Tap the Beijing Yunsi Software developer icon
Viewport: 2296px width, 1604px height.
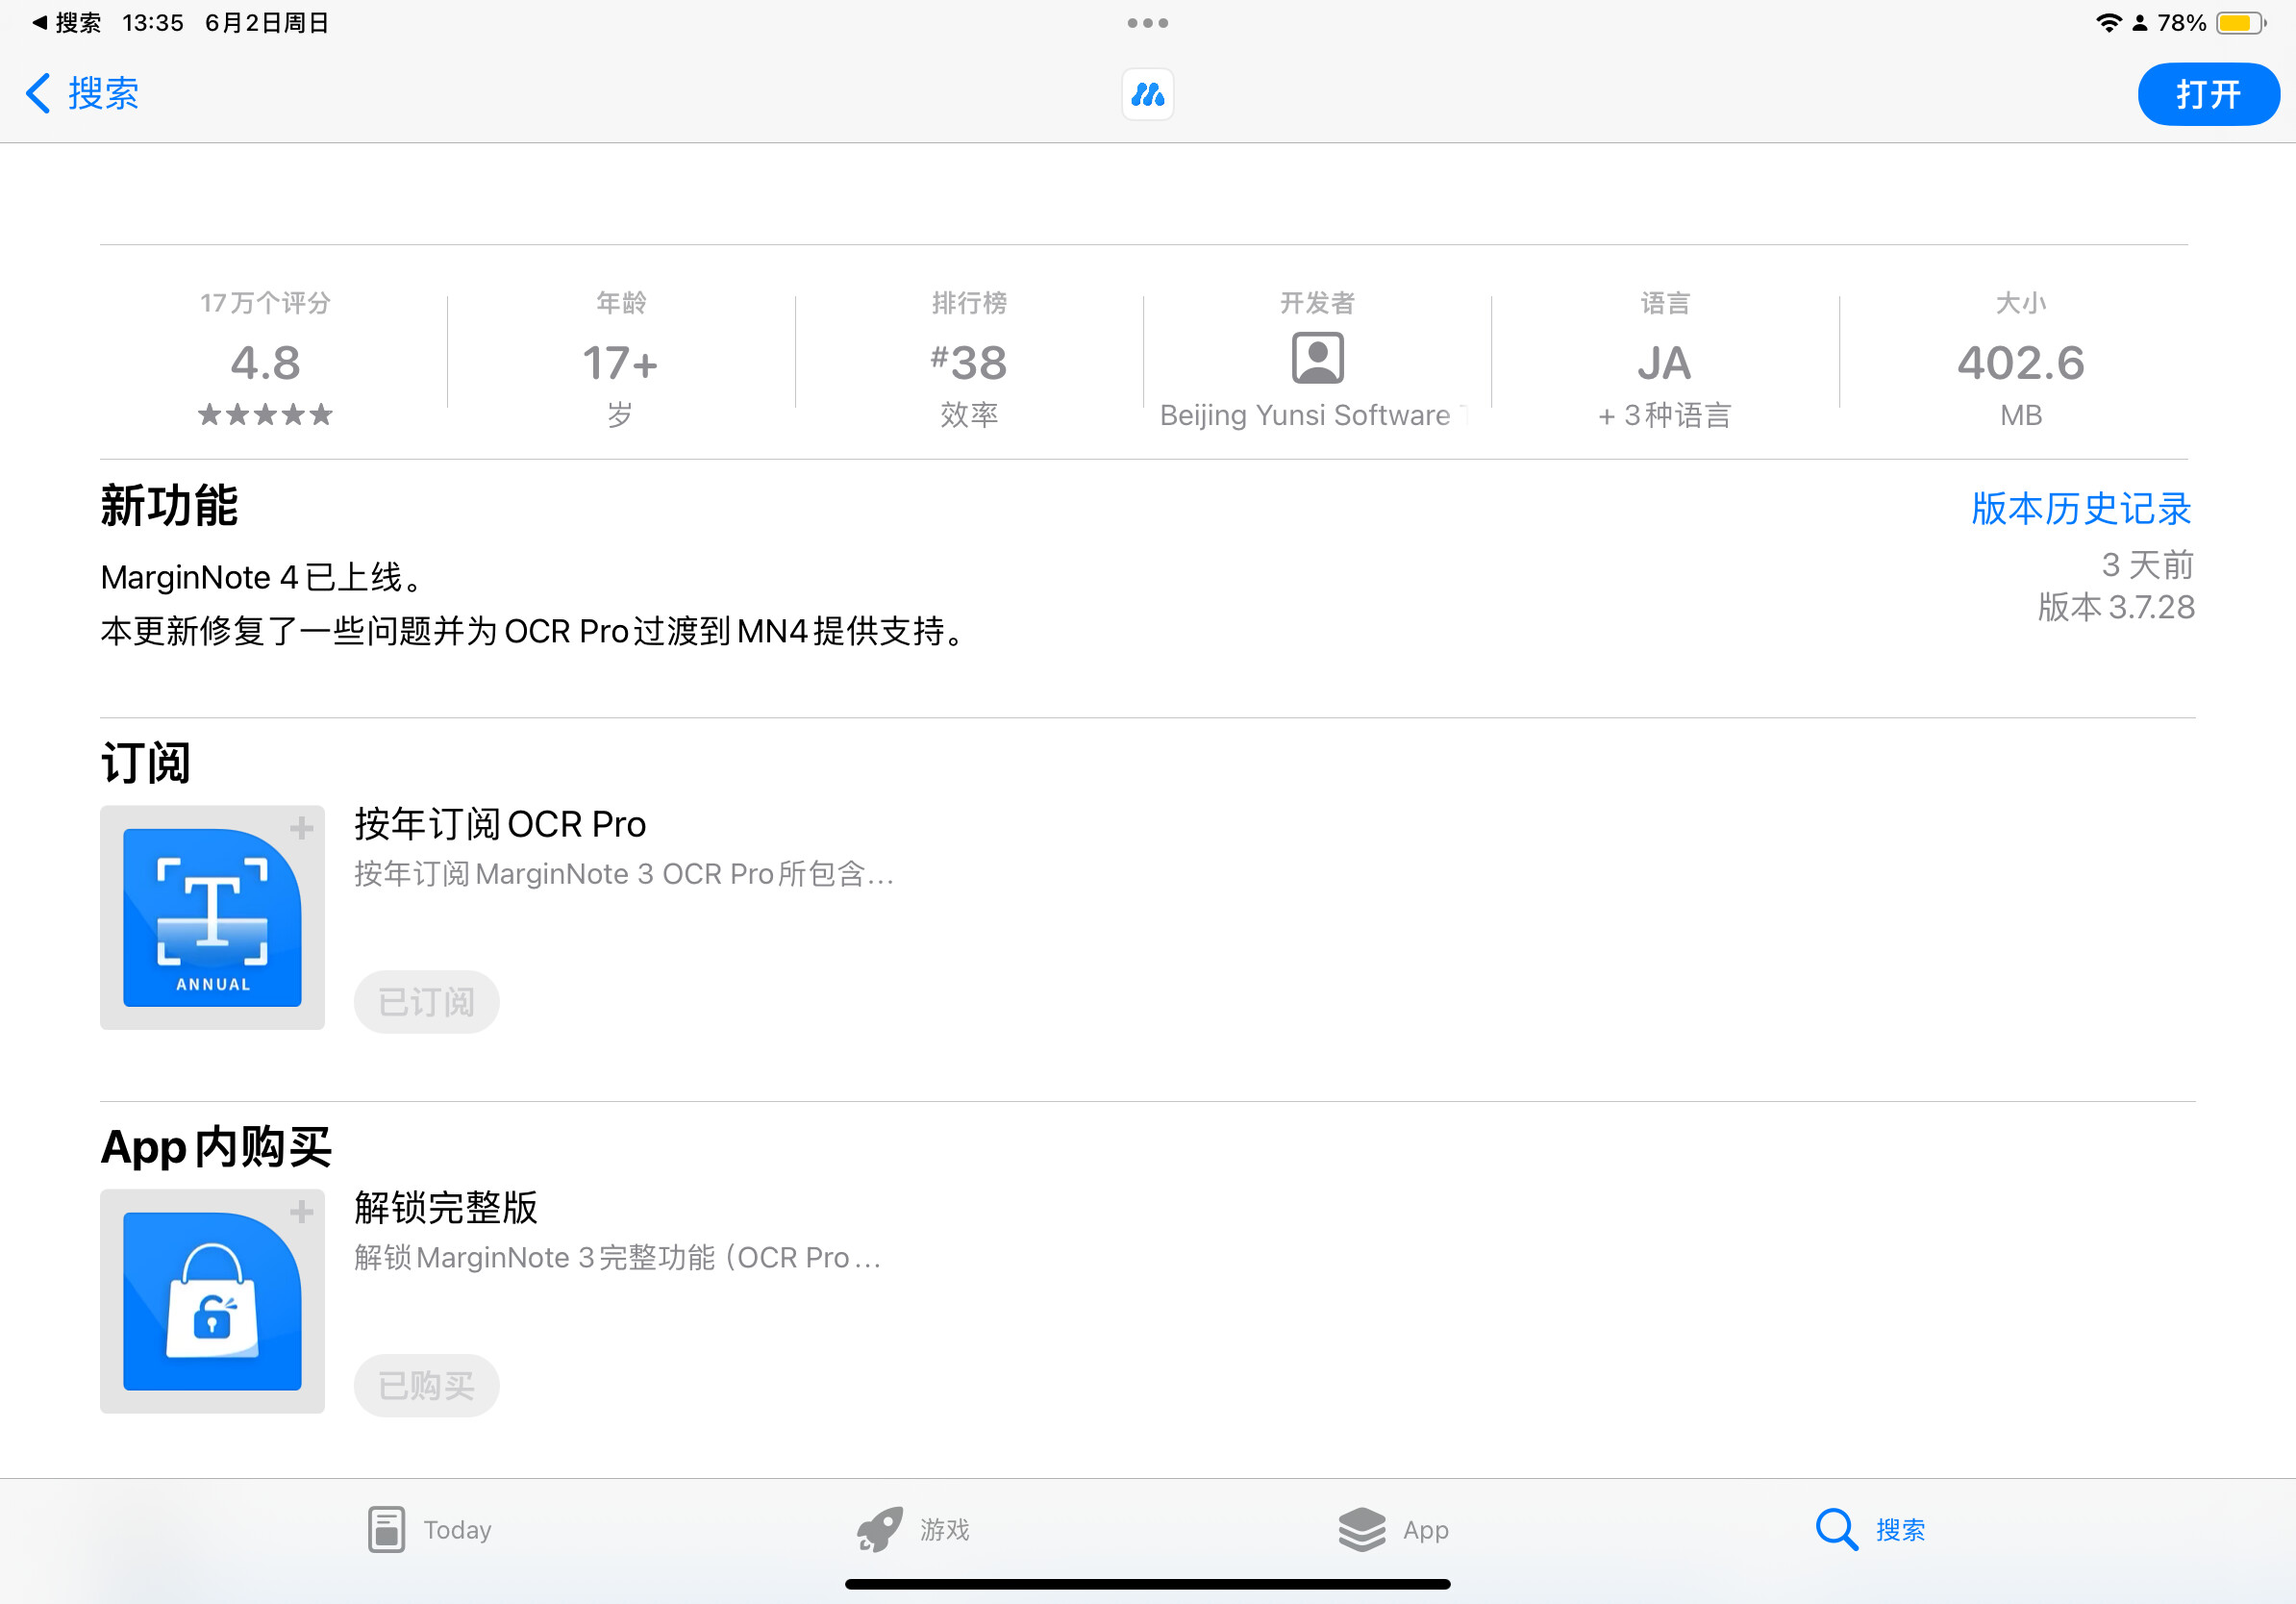[x=1317, y=357]
